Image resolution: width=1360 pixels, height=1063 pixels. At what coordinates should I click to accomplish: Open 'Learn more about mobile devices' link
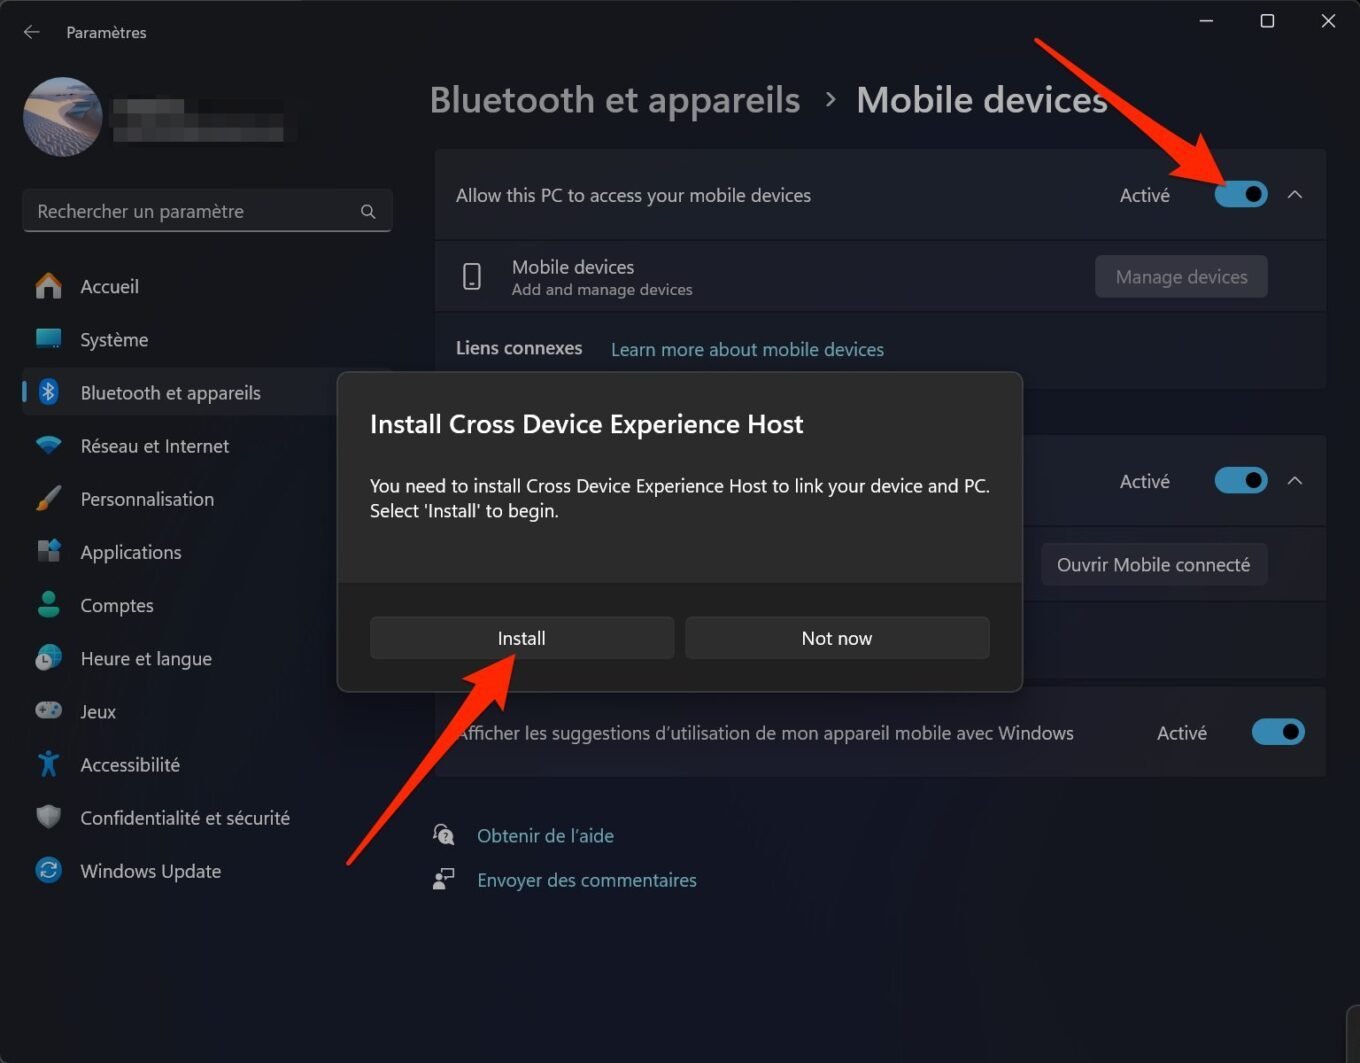point(747,349)
